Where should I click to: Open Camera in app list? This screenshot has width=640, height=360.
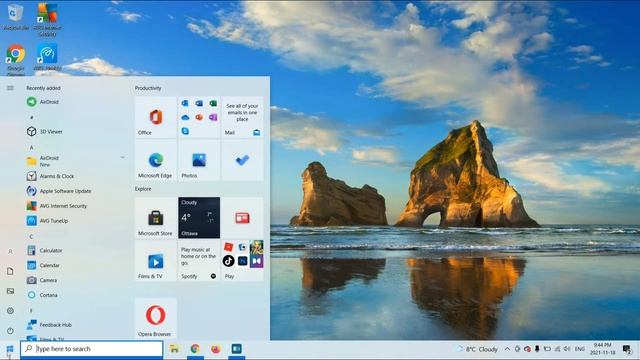[76, 280]
